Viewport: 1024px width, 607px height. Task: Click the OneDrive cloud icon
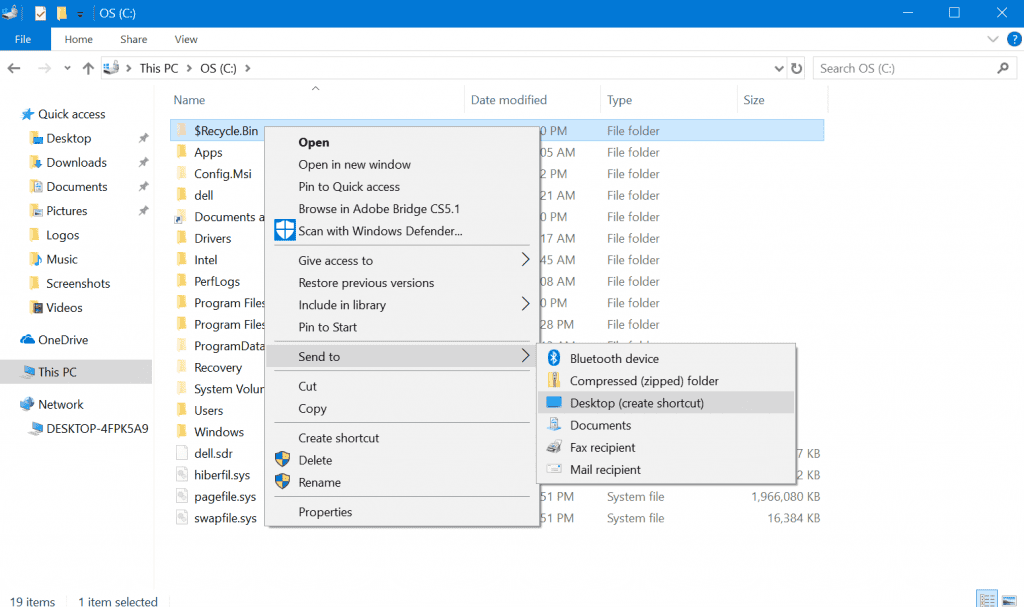pos(27,340)
